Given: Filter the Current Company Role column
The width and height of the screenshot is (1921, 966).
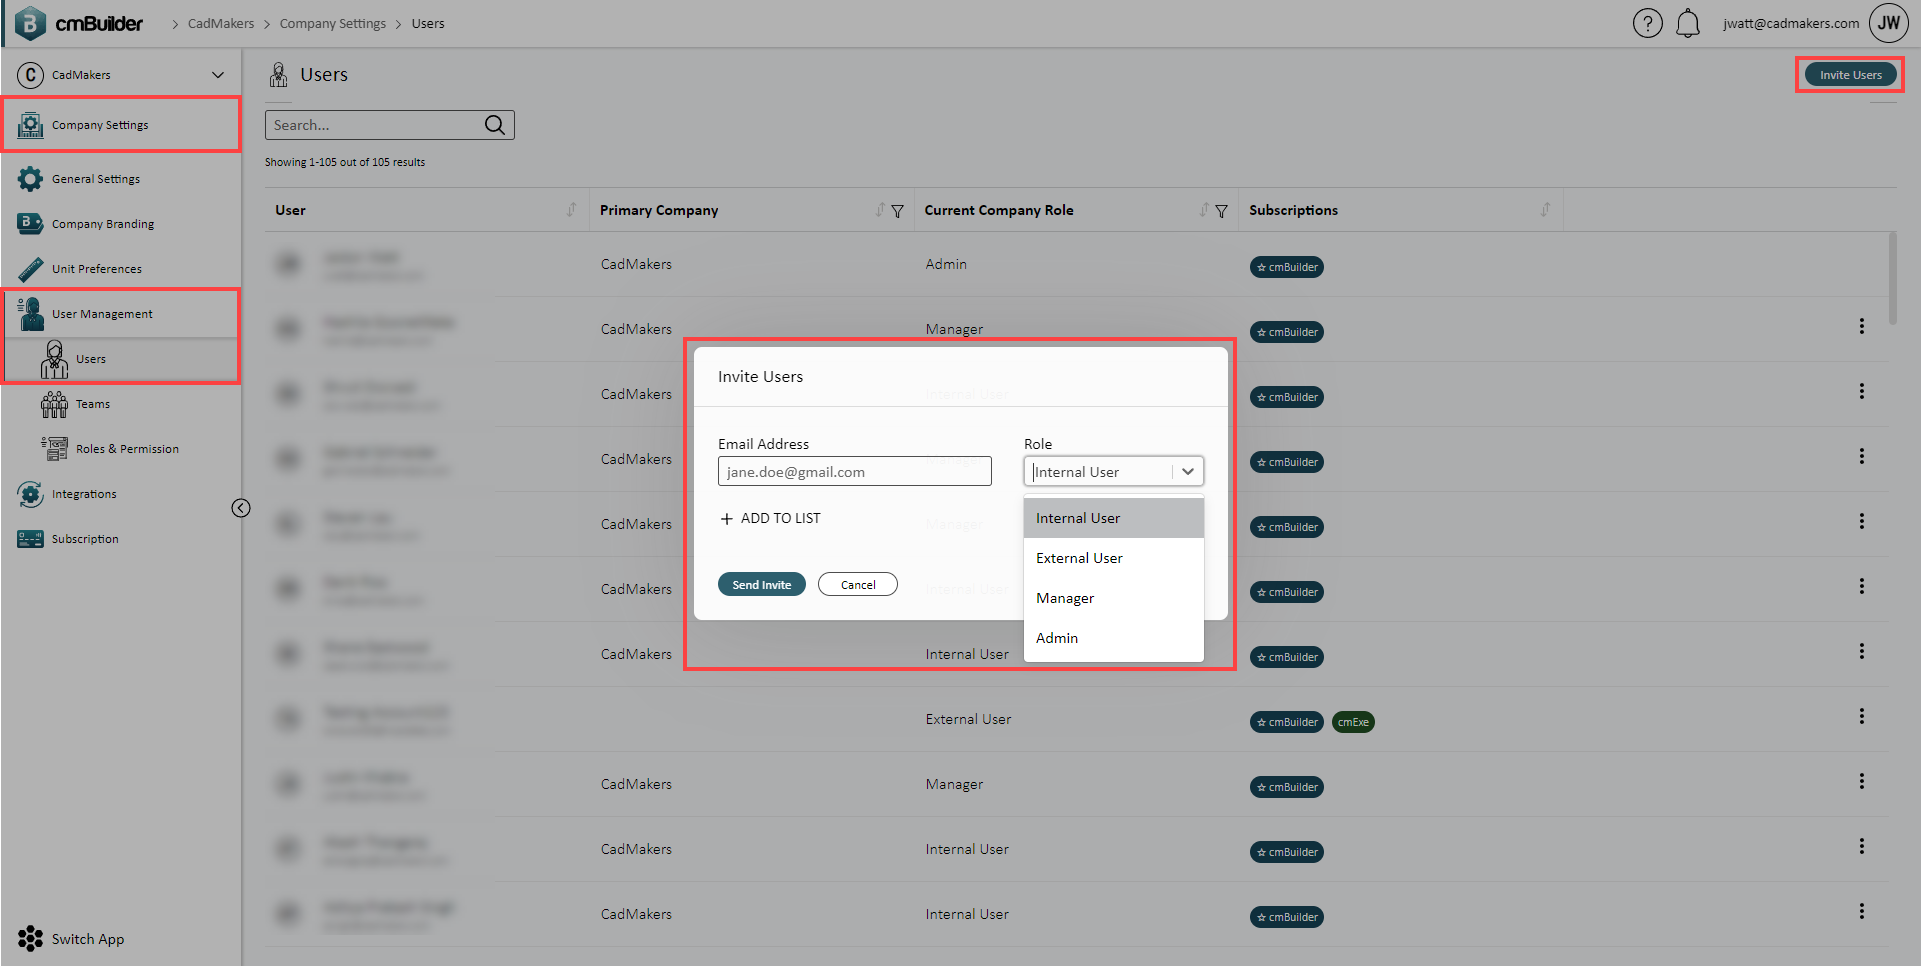Looking at the screenshot, I should pos(1221,211).
